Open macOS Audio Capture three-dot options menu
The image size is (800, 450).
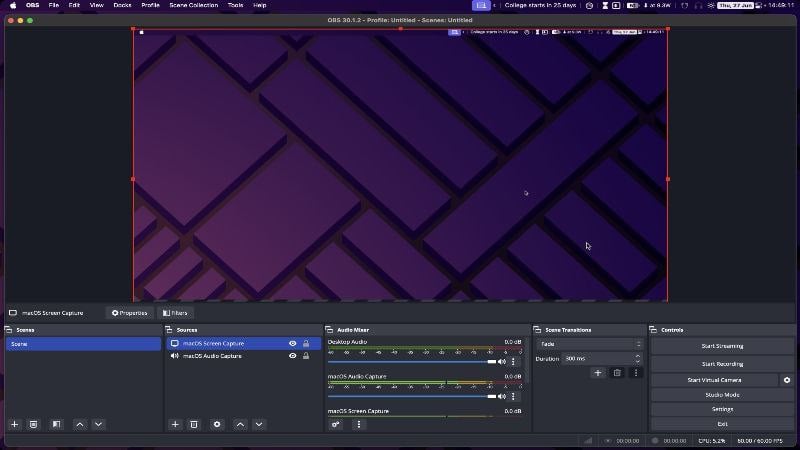click(x=513, y=396)
